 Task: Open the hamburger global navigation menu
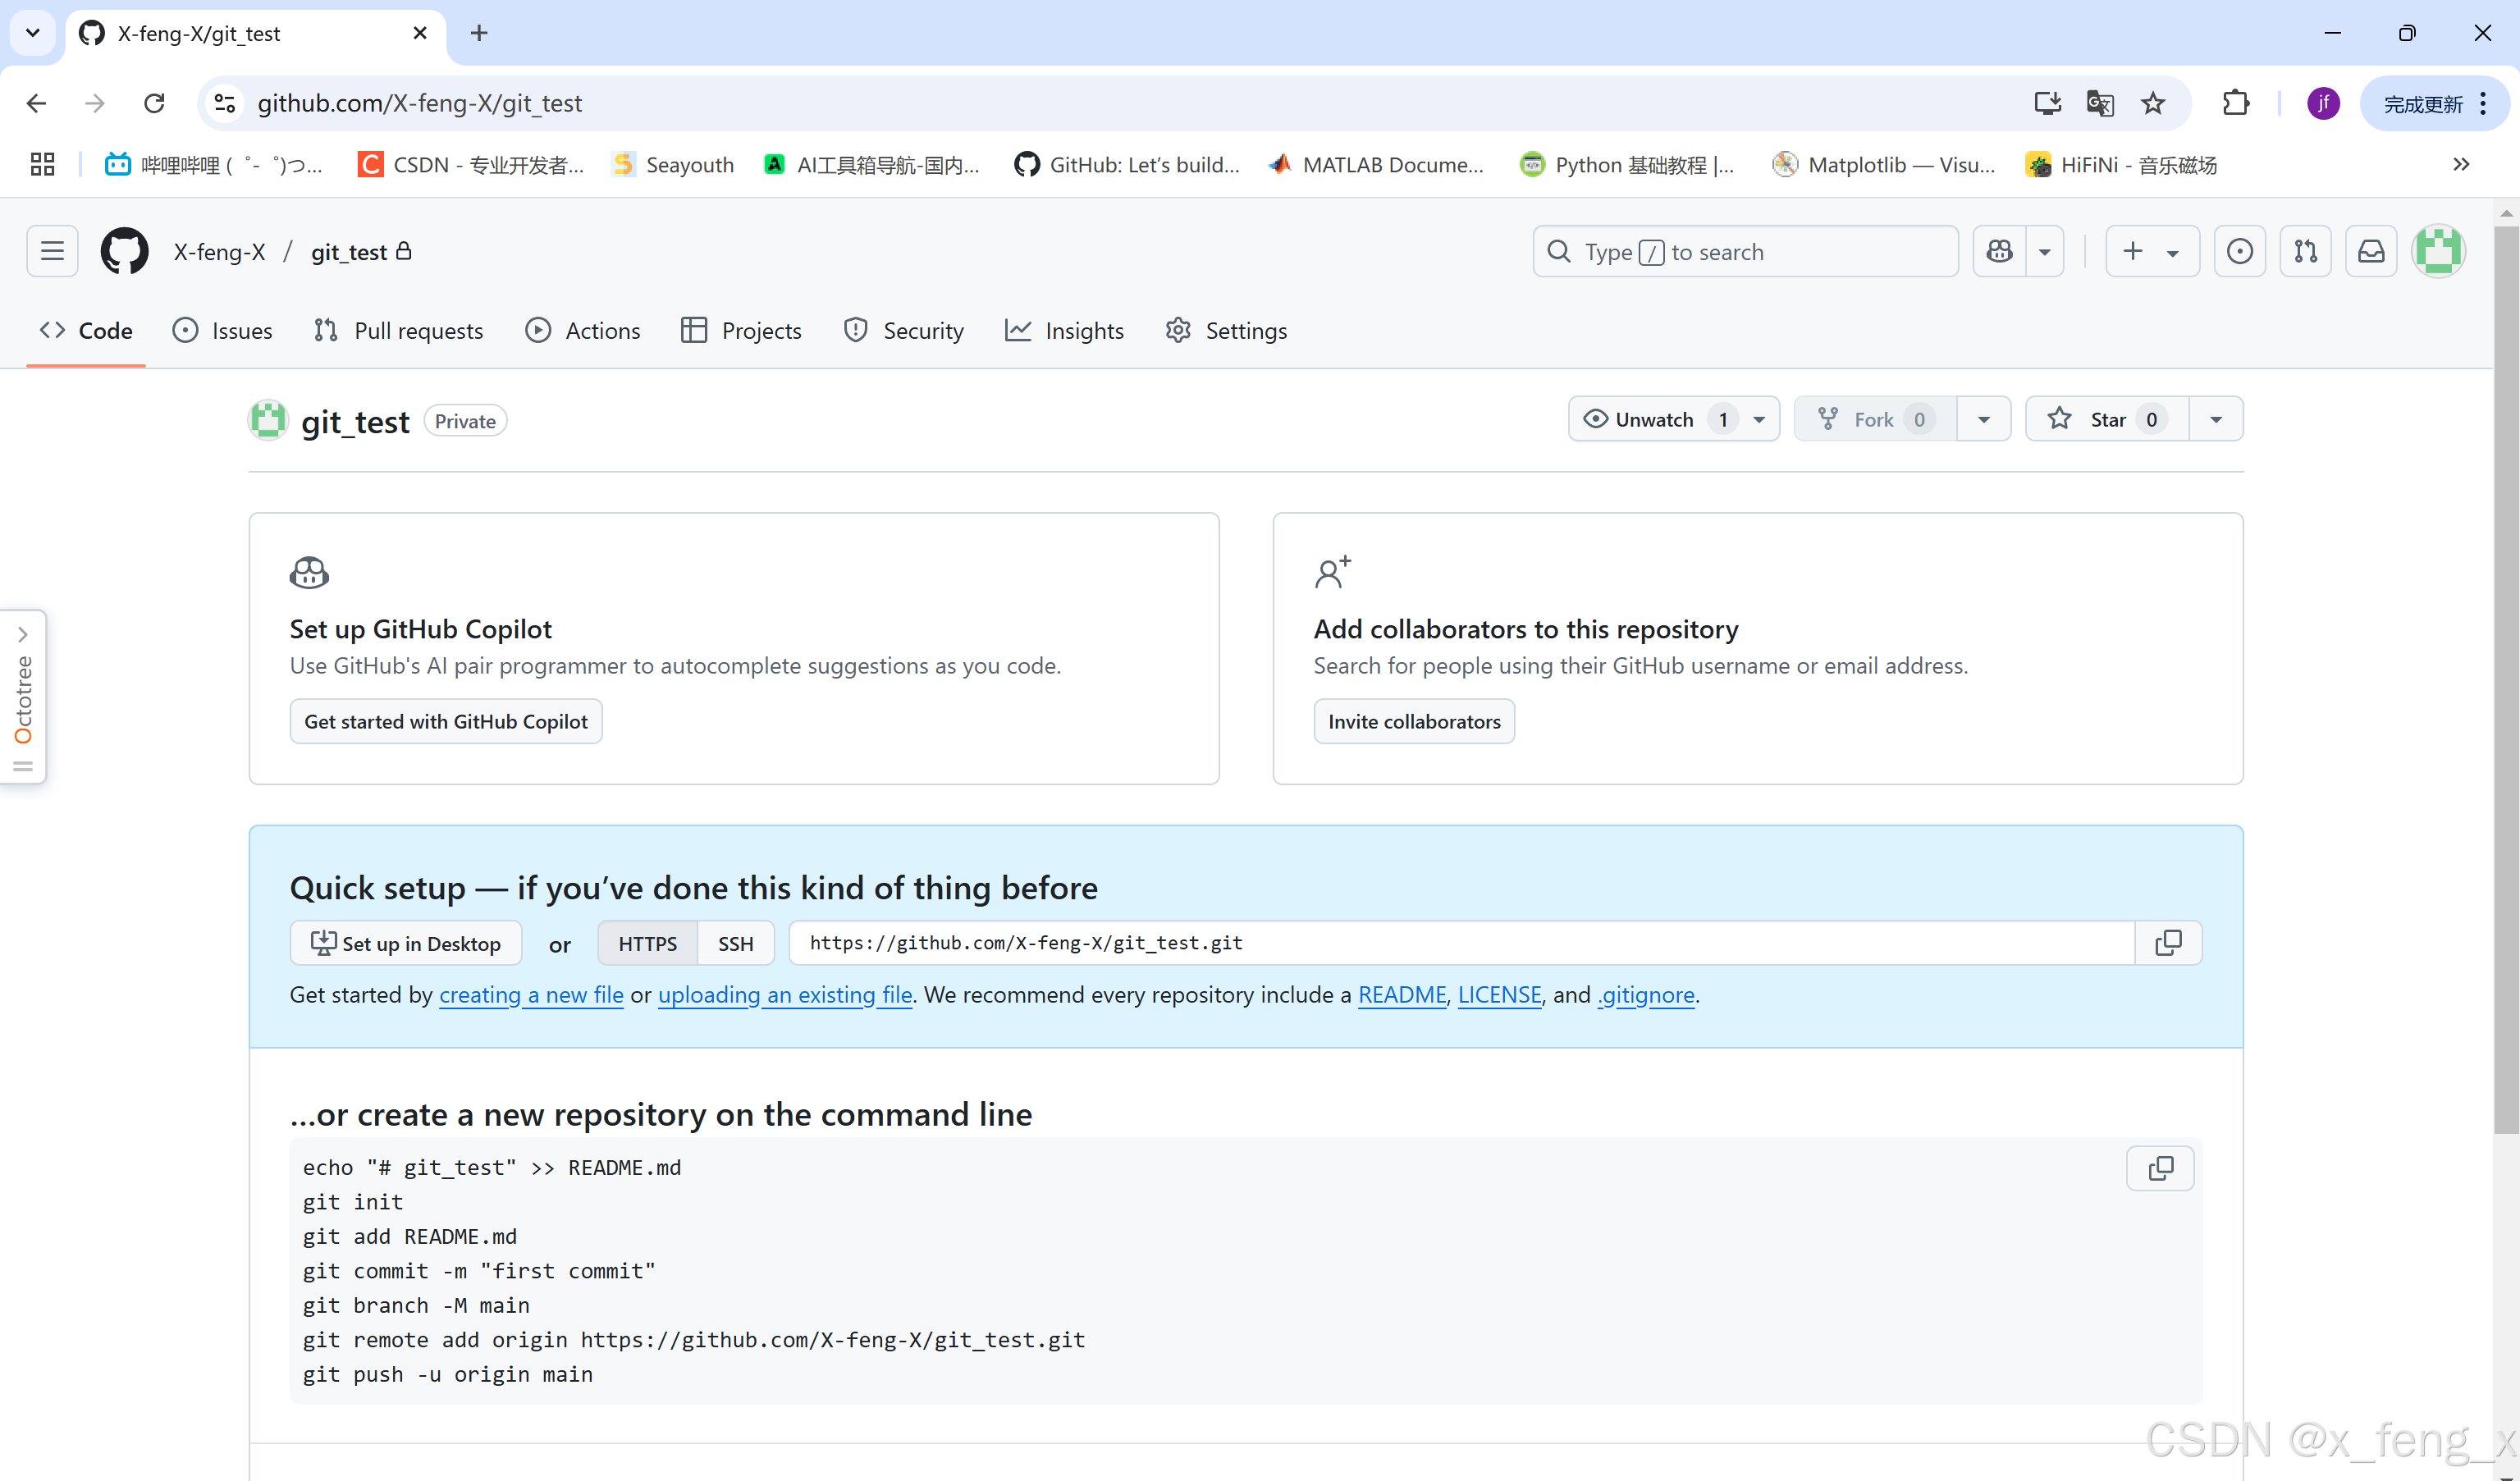click(52, 251)
